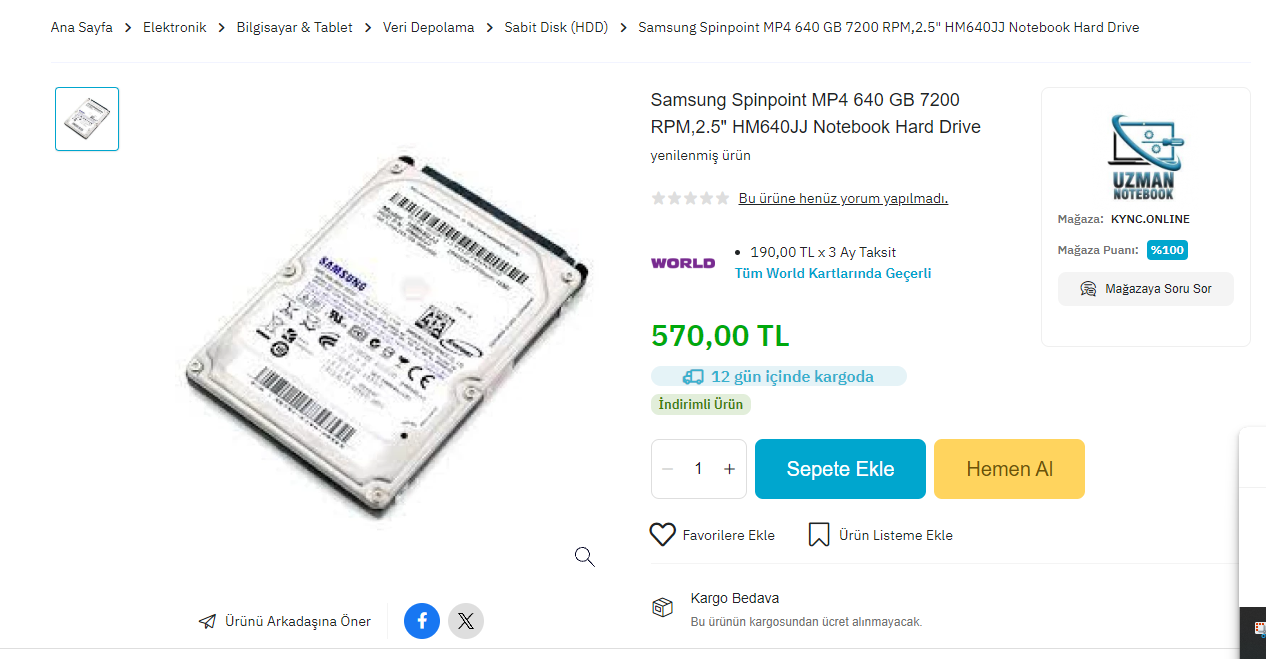This screenshot has width=1266, height=659.
Task: Click the heart icon for favorites
Action: [x=663, y=535]
